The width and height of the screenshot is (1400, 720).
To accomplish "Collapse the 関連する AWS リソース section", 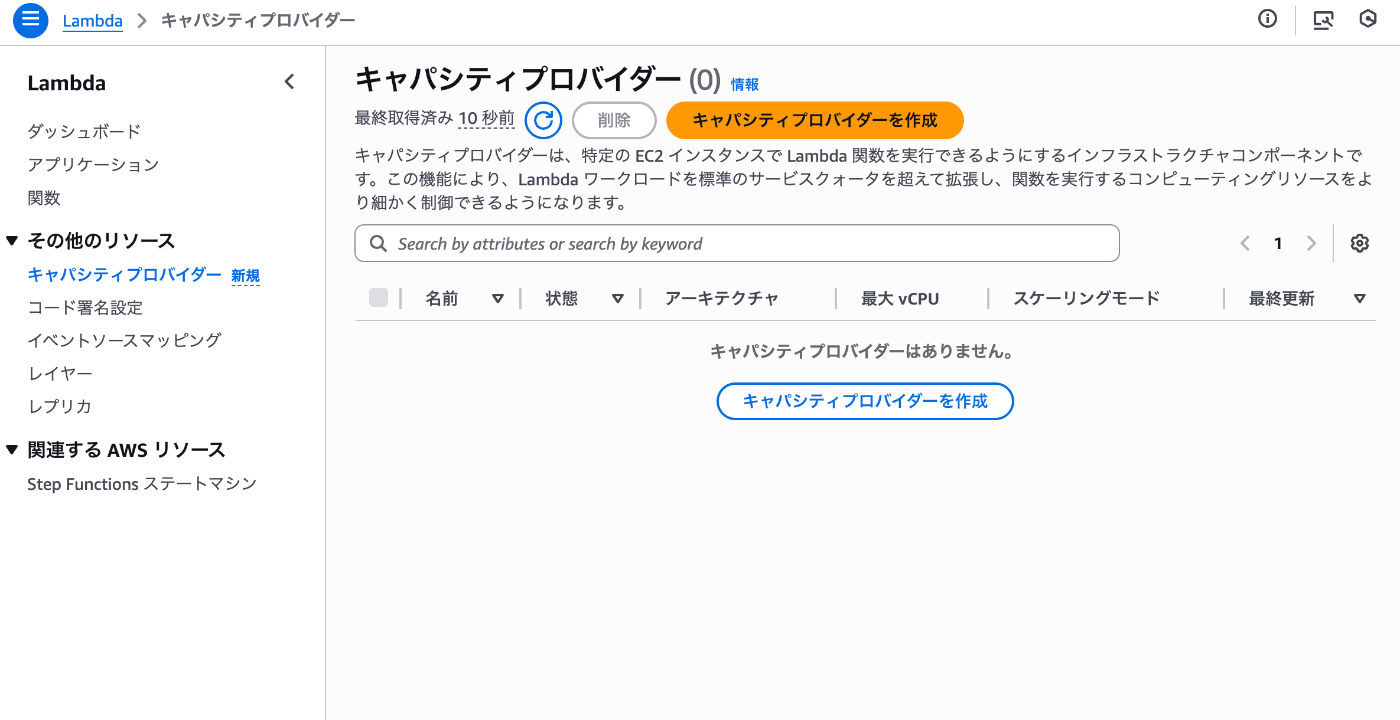I will (12, 449).
